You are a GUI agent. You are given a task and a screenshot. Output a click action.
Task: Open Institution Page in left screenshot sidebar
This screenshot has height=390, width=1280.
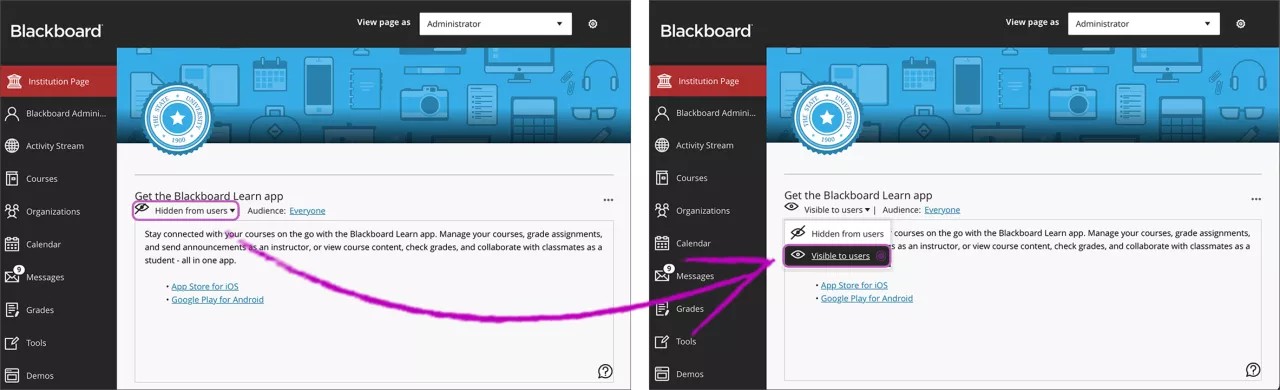pyautogui.click(x=58, y=81)
